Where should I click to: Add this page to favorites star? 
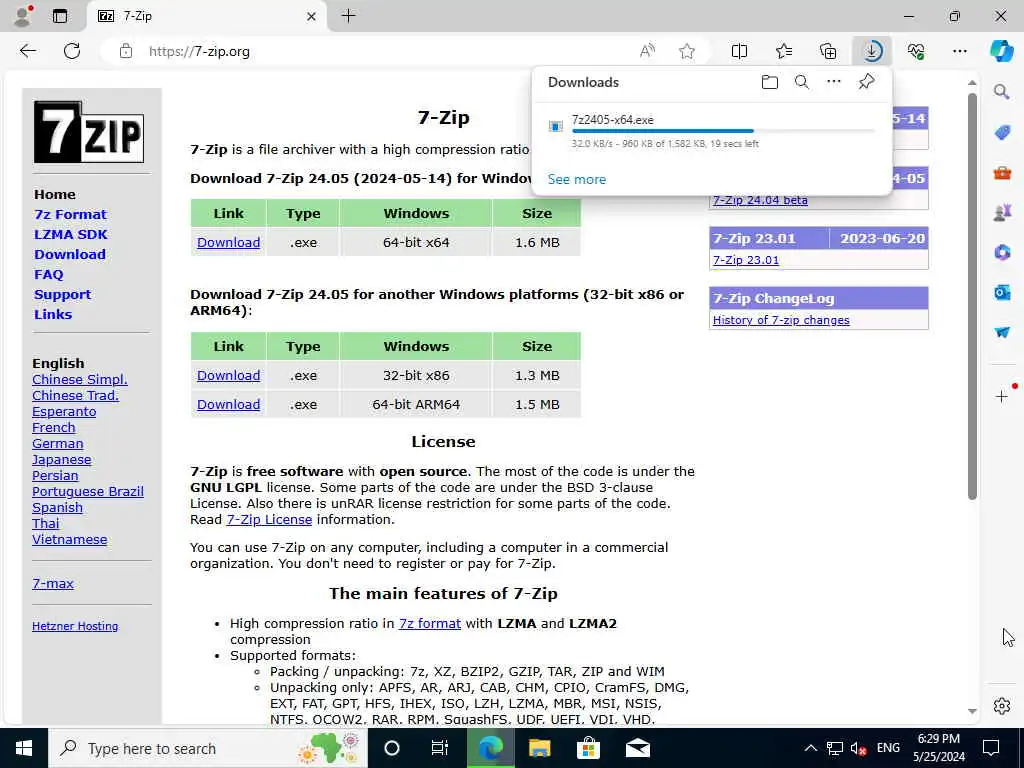[686, 51]
